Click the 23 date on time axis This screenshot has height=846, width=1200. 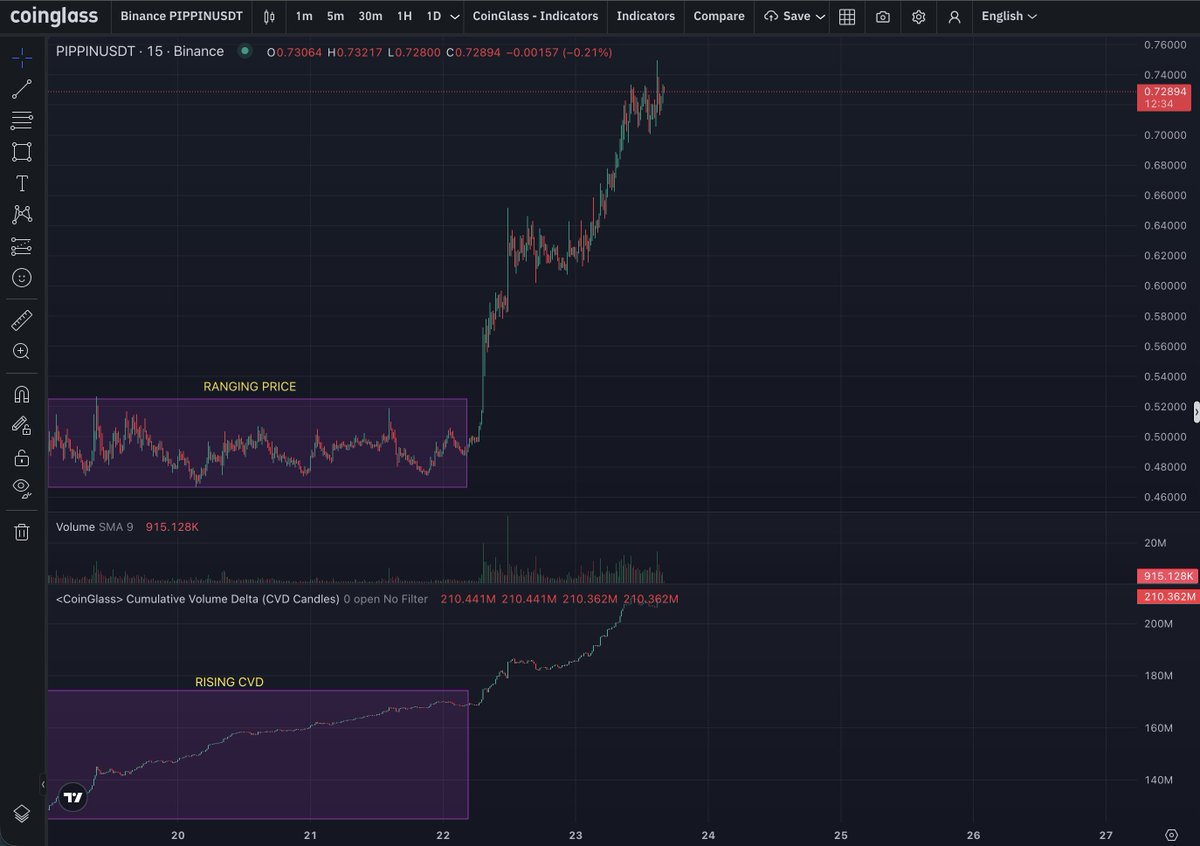point(576,835)
